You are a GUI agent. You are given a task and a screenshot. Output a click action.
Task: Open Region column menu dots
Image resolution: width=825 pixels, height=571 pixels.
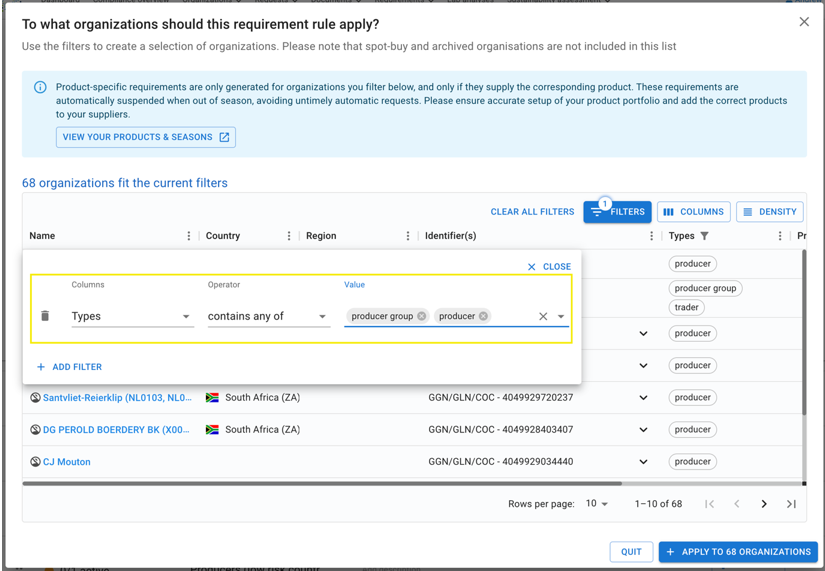tap(408, 236)
